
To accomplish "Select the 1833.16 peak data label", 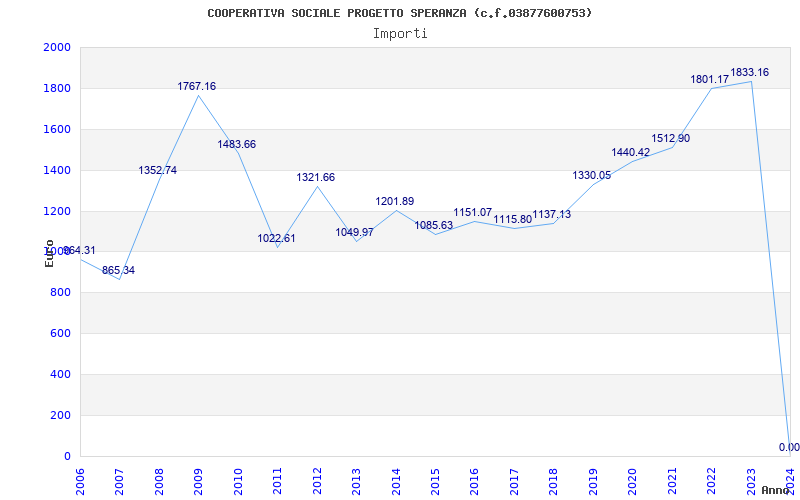I will pos(749,72).
